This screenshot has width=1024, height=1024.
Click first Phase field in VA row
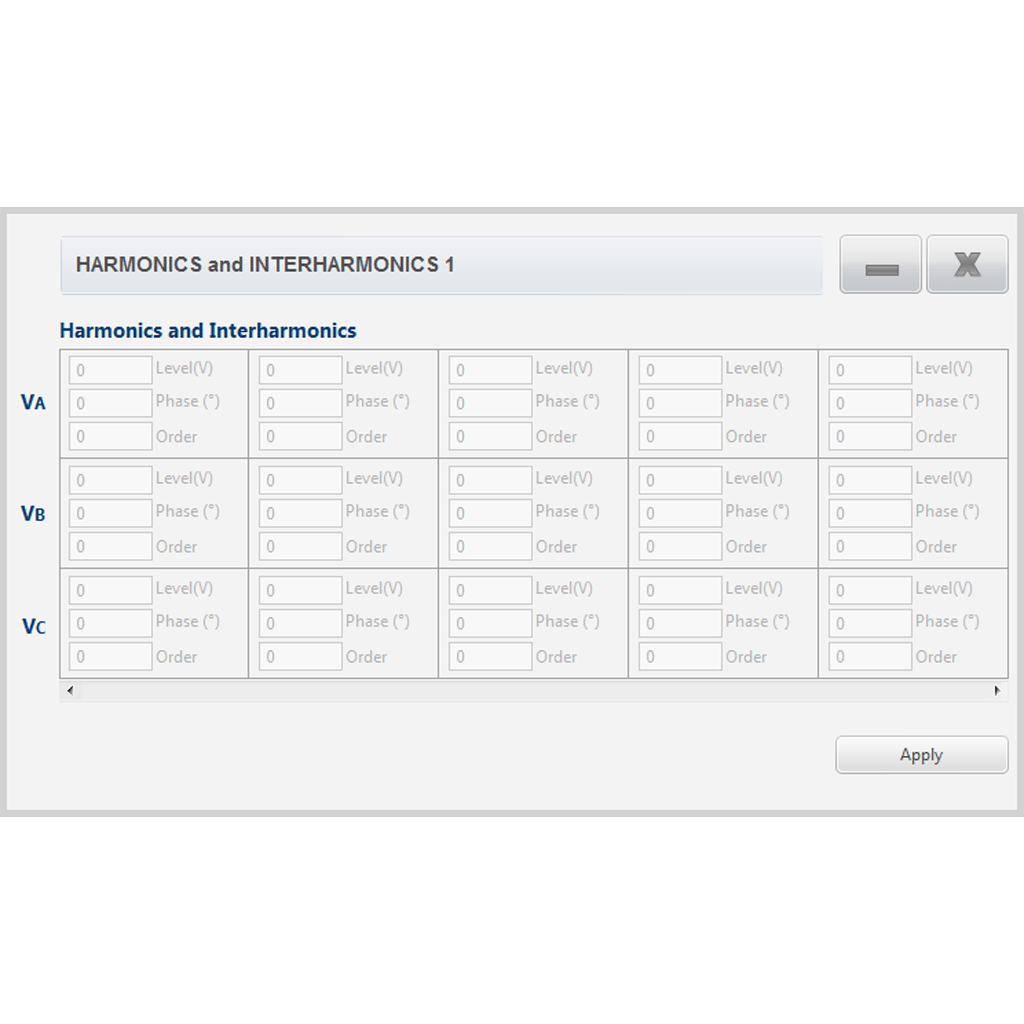click(110, 403)
